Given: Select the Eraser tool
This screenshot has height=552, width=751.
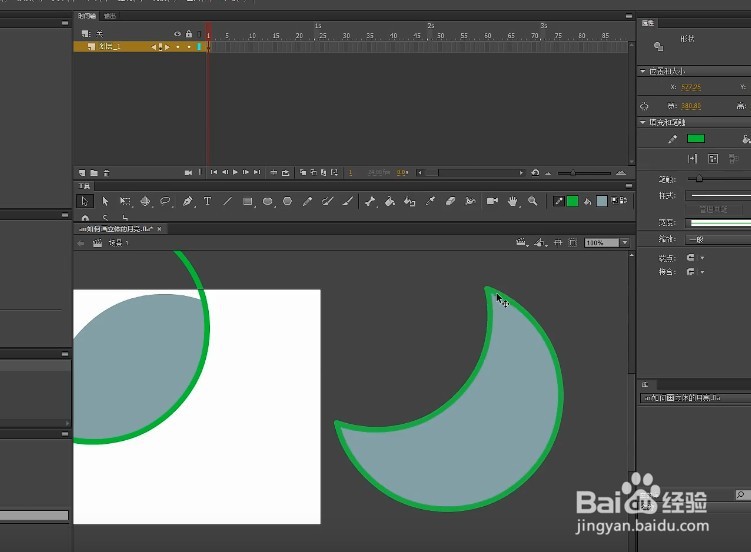Looking at the screenshot, I should [x=450, y=201].
